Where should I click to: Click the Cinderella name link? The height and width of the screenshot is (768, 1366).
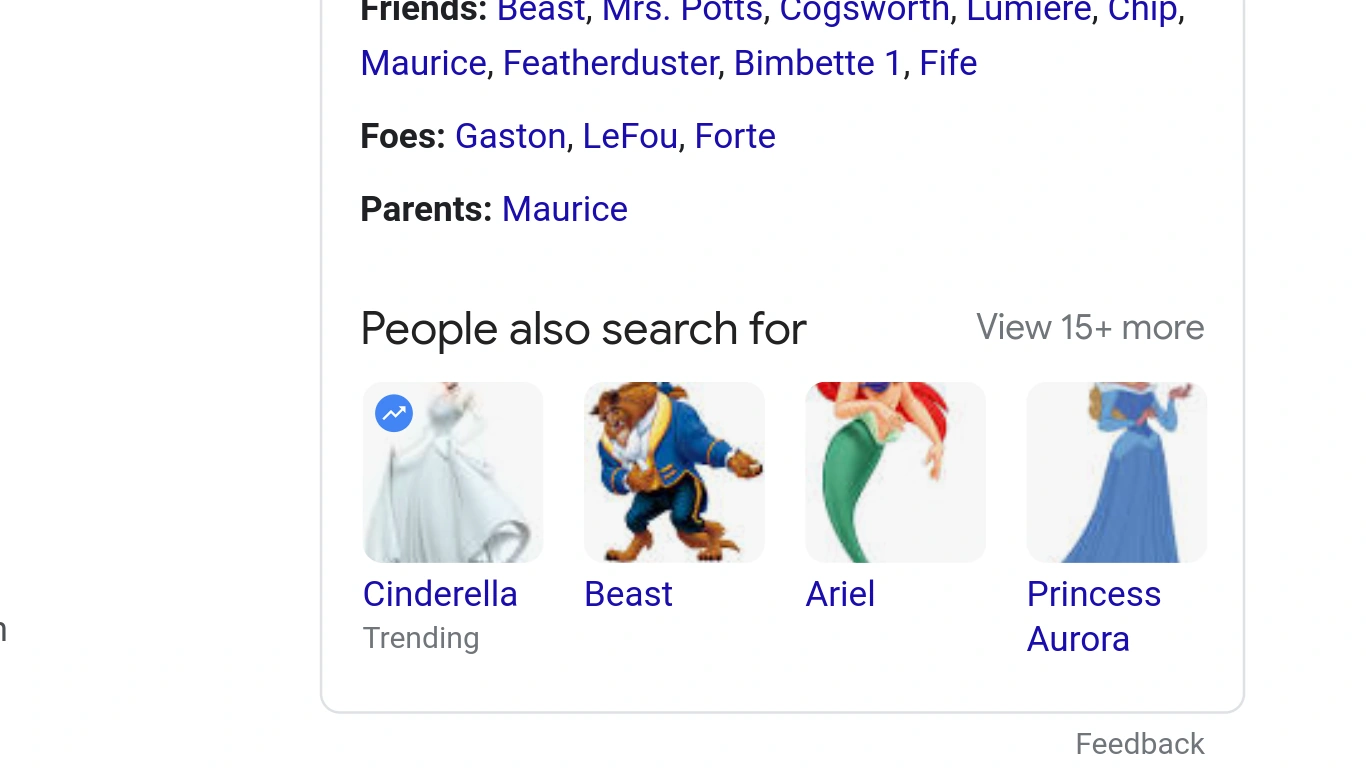440,594
